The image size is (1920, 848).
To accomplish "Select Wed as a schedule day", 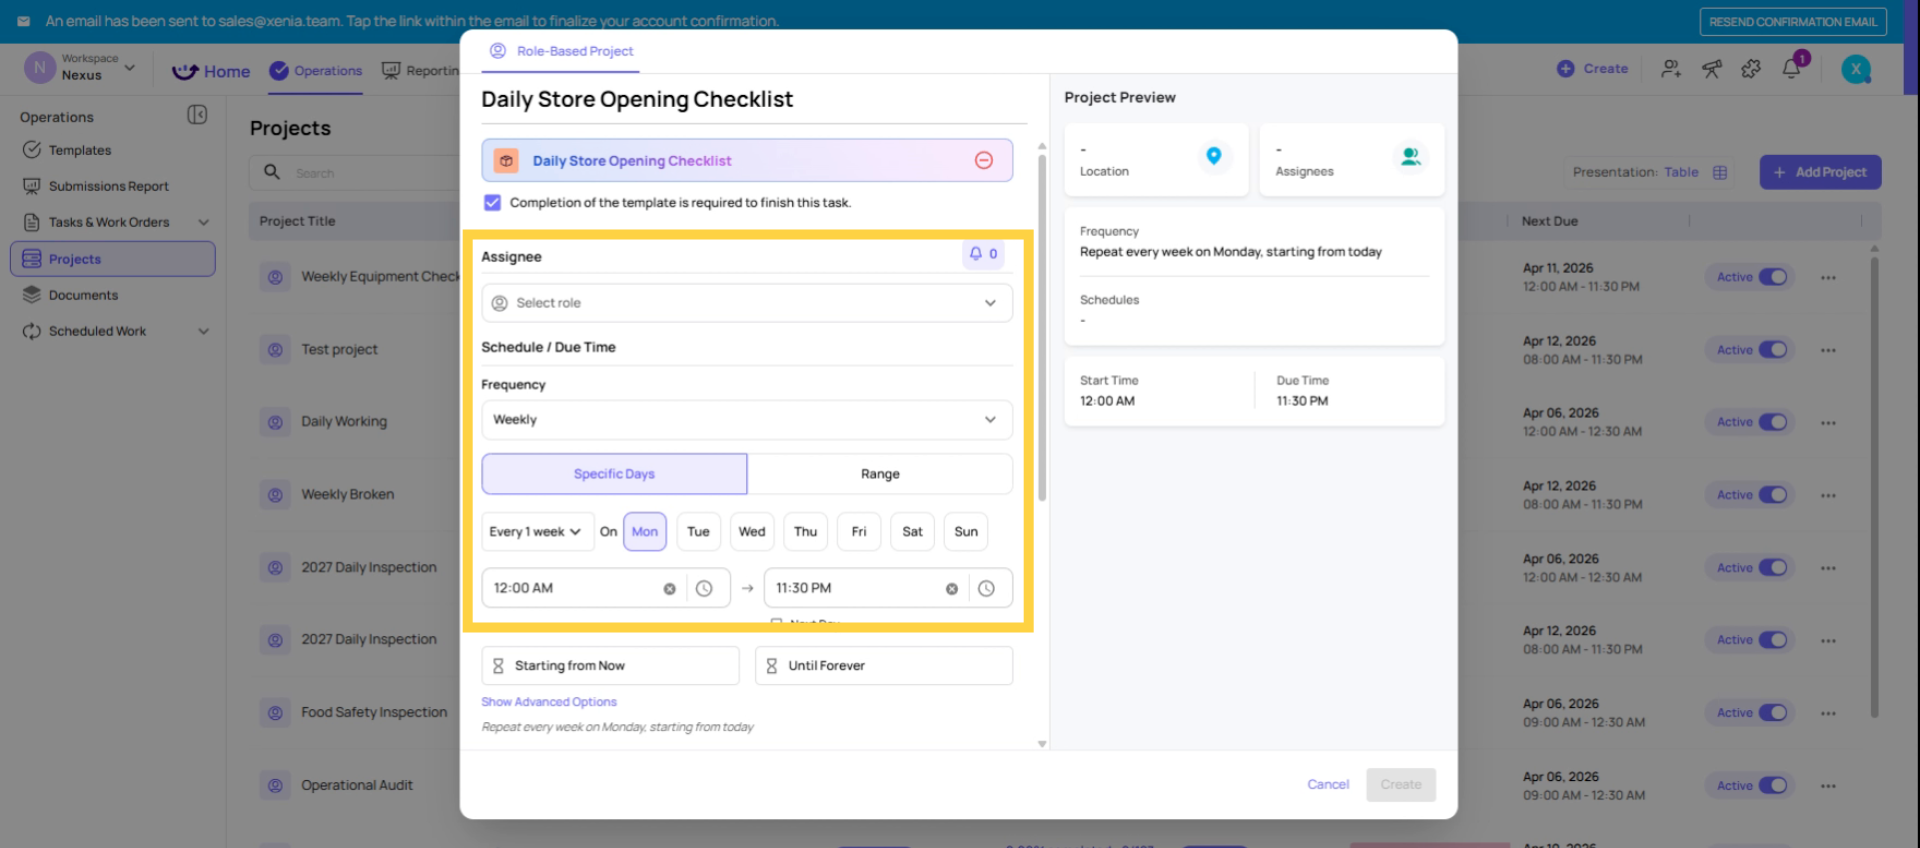I will [x=751, y=532].
